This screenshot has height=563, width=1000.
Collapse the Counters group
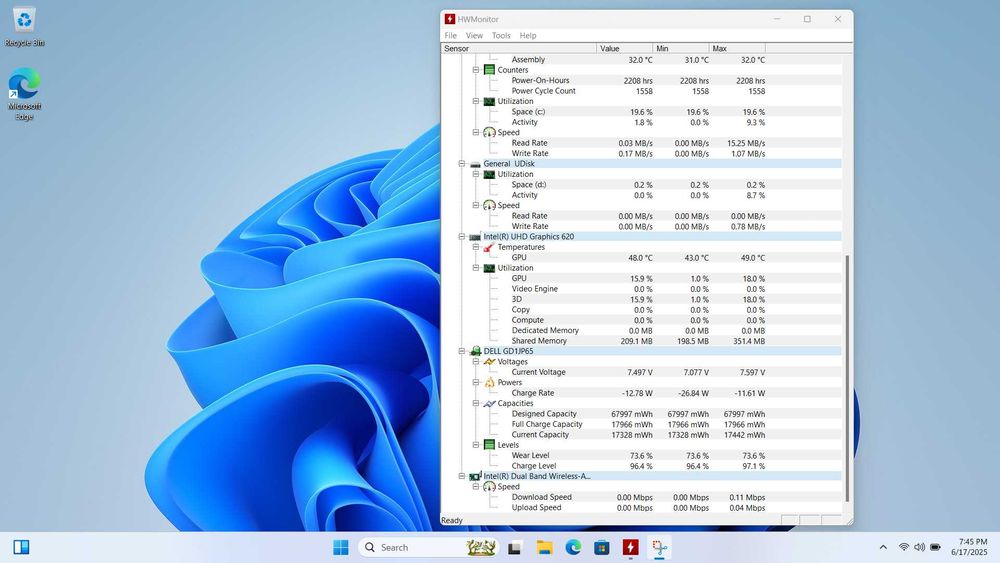pos(476,70)
